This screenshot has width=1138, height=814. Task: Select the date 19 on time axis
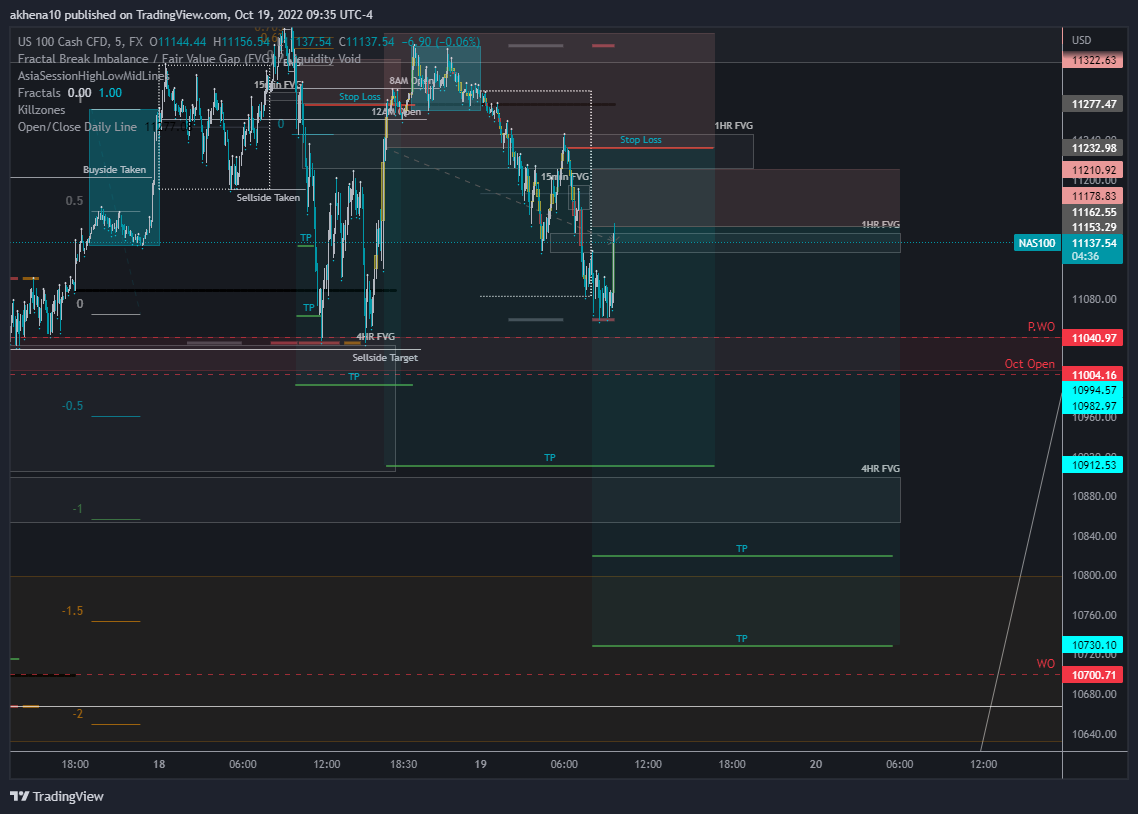click(x=480, y=764)
